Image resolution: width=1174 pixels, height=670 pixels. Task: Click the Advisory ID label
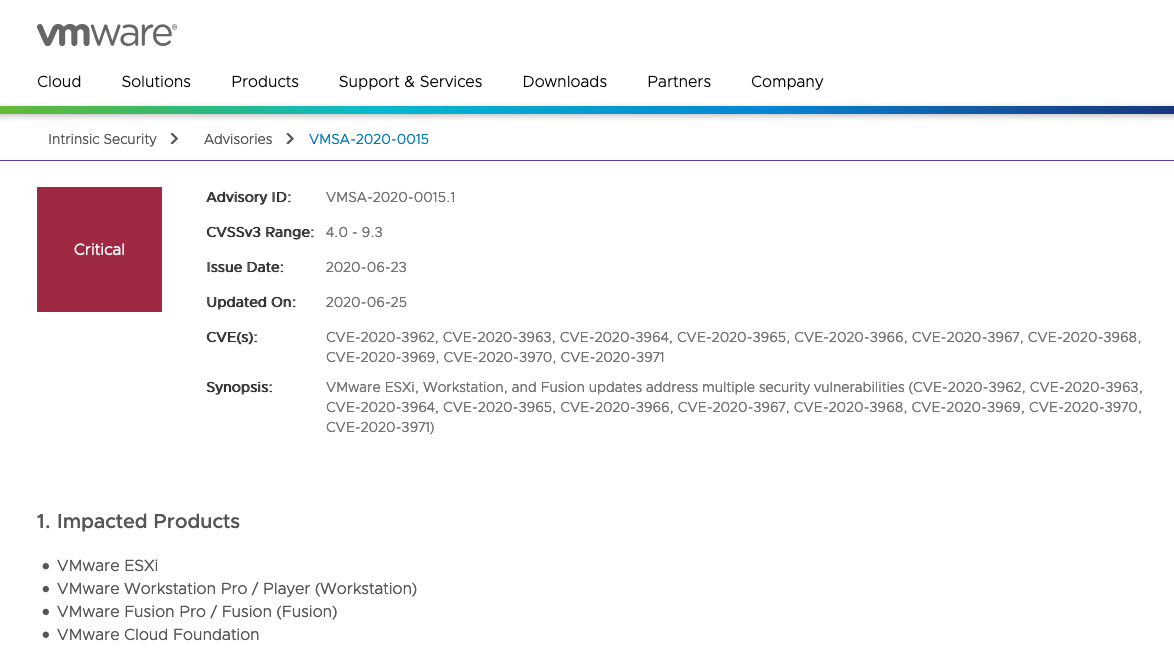249,197
